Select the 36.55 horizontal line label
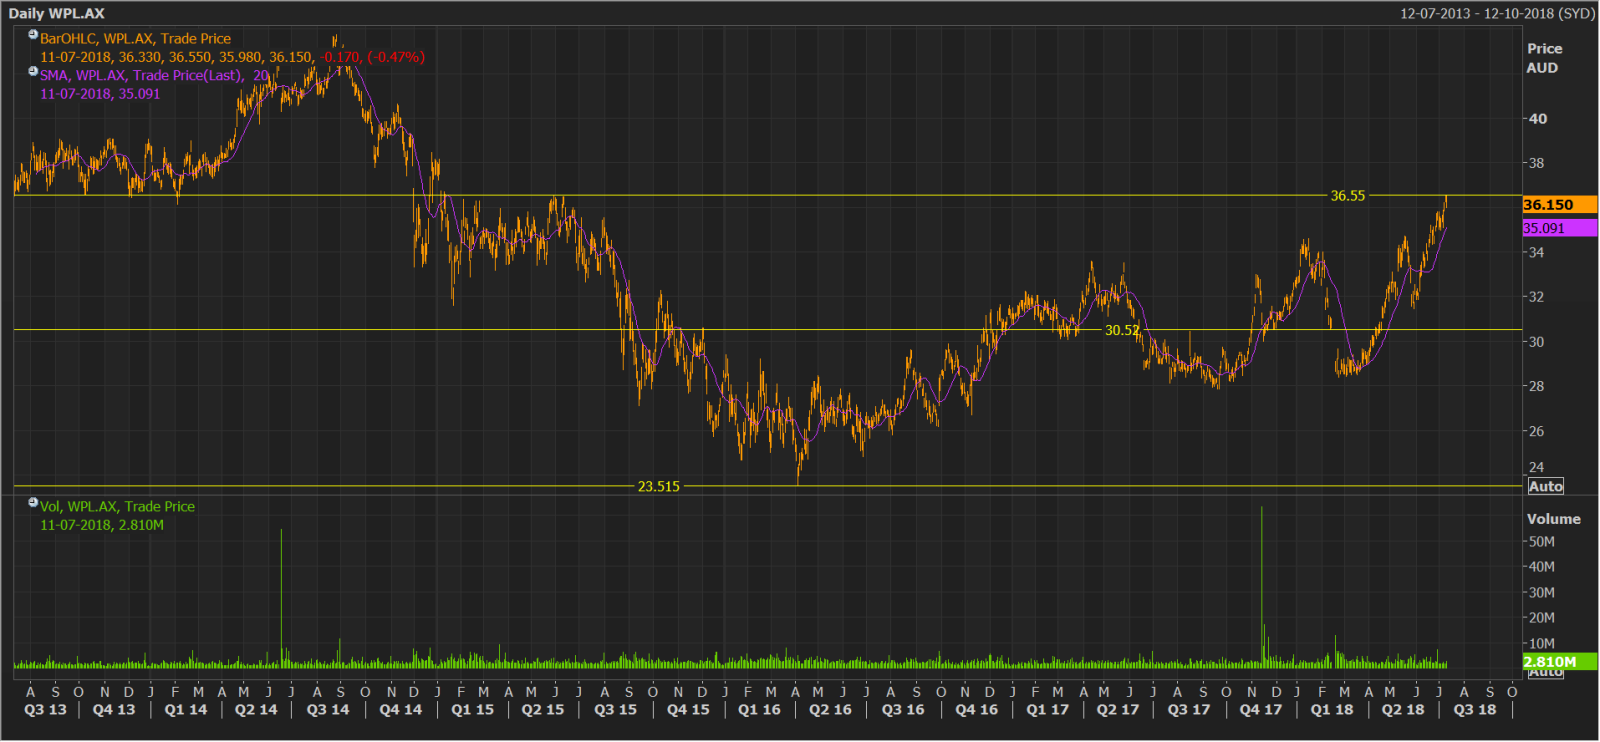Viewport: 1600px width, 742px height. pos(1347,196)
